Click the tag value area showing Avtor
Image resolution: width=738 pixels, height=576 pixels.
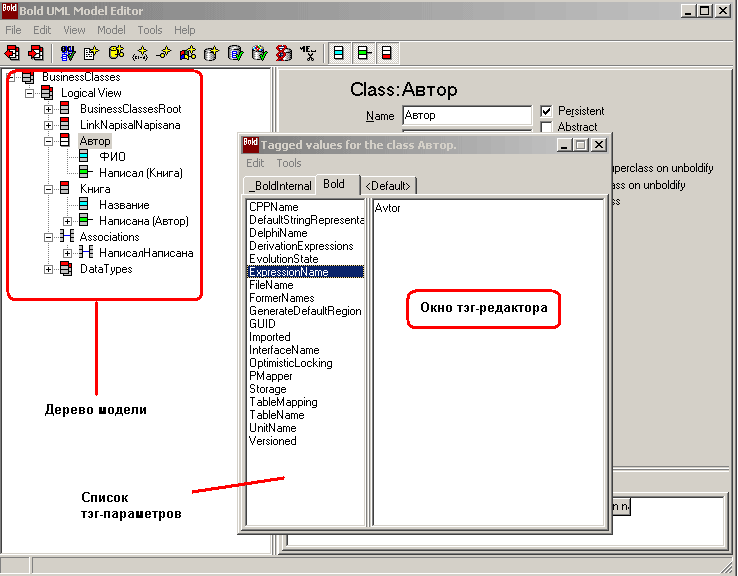(x=488, y=361)
